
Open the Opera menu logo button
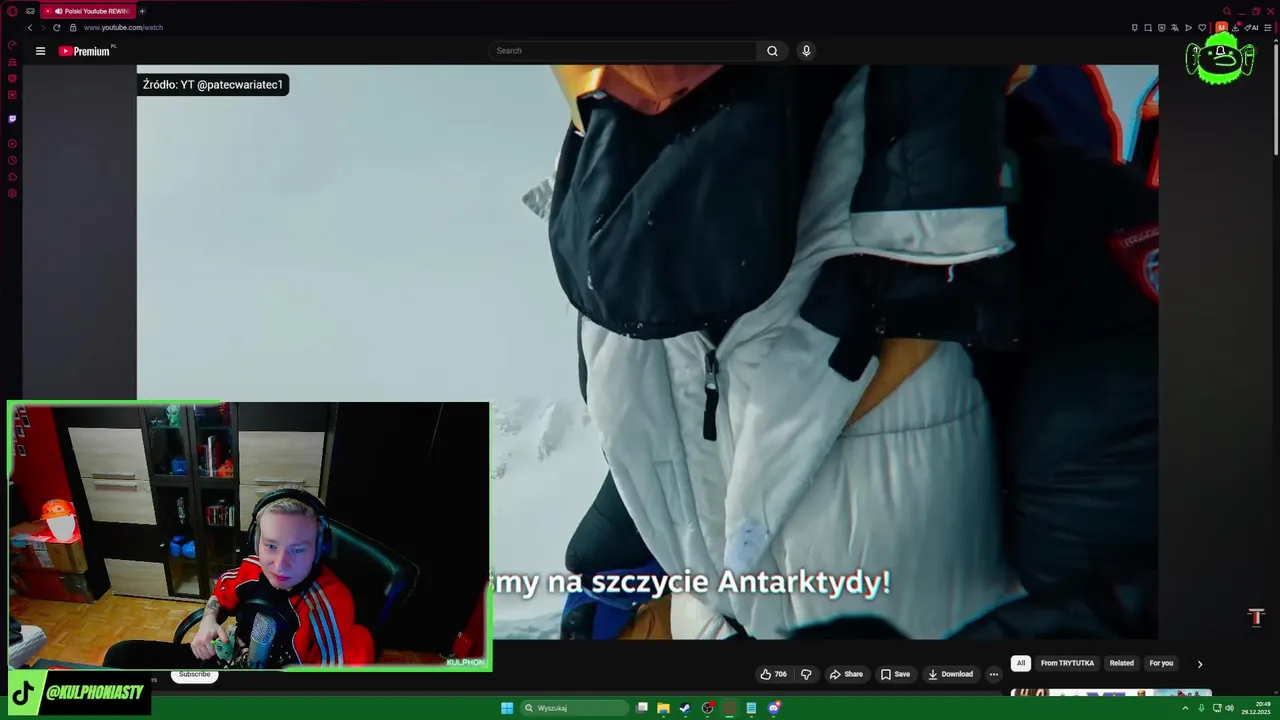tap(12, 11)
